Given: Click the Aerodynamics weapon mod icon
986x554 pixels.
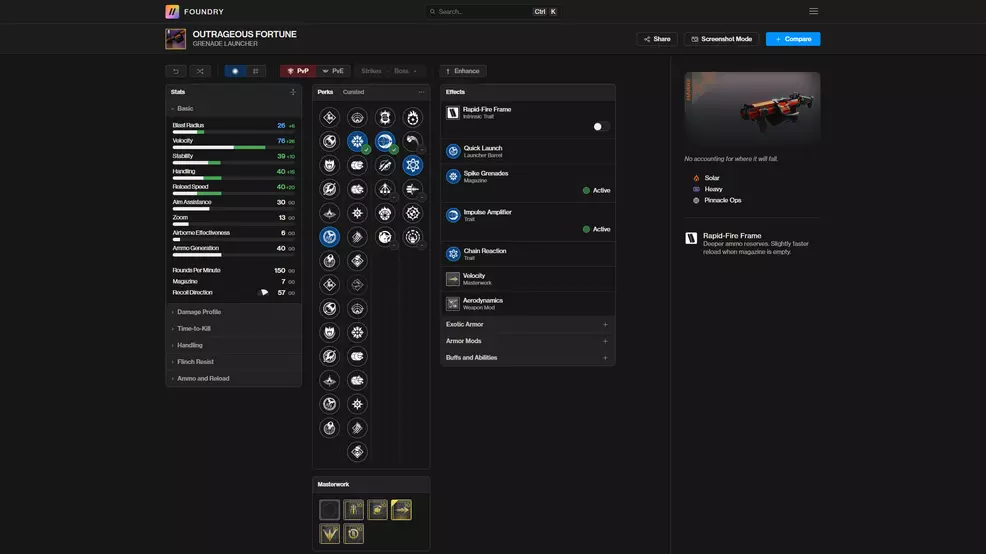Looking at the screenshot, I should pos(453,304).
